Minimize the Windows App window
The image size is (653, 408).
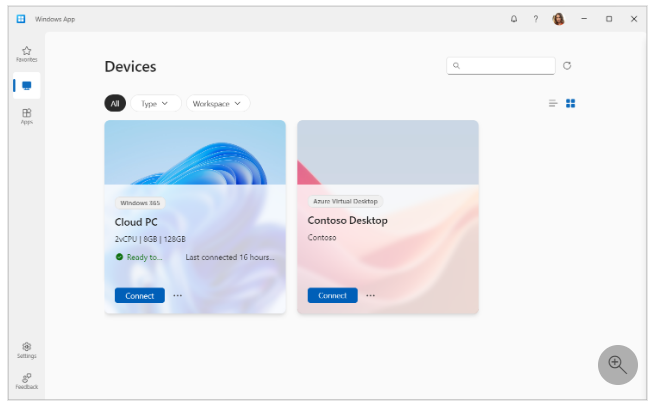point(584,19)
